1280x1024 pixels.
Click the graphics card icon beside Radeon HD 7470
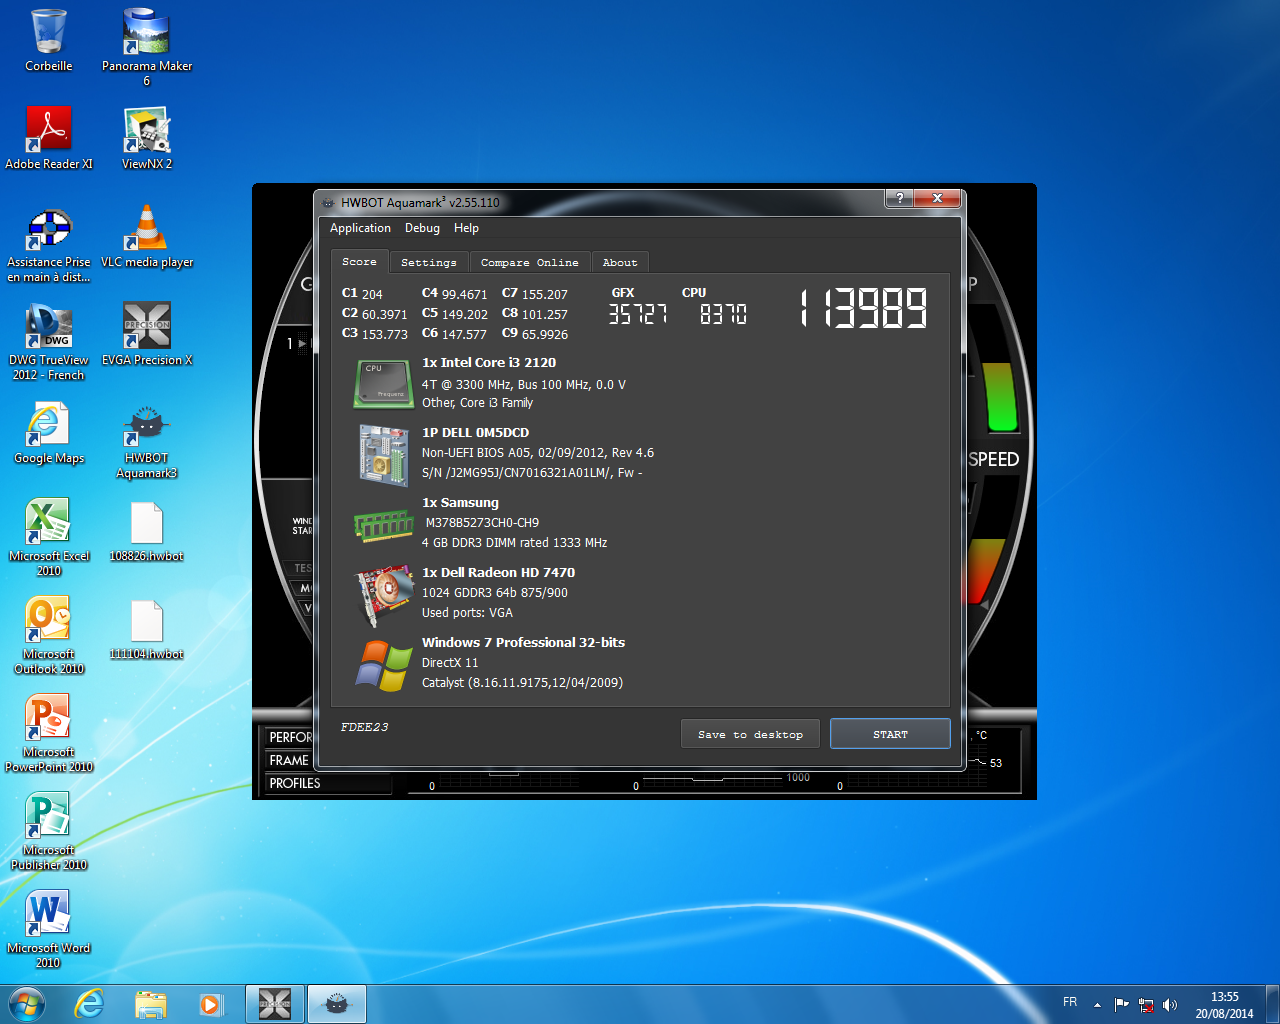click(384, 595)
